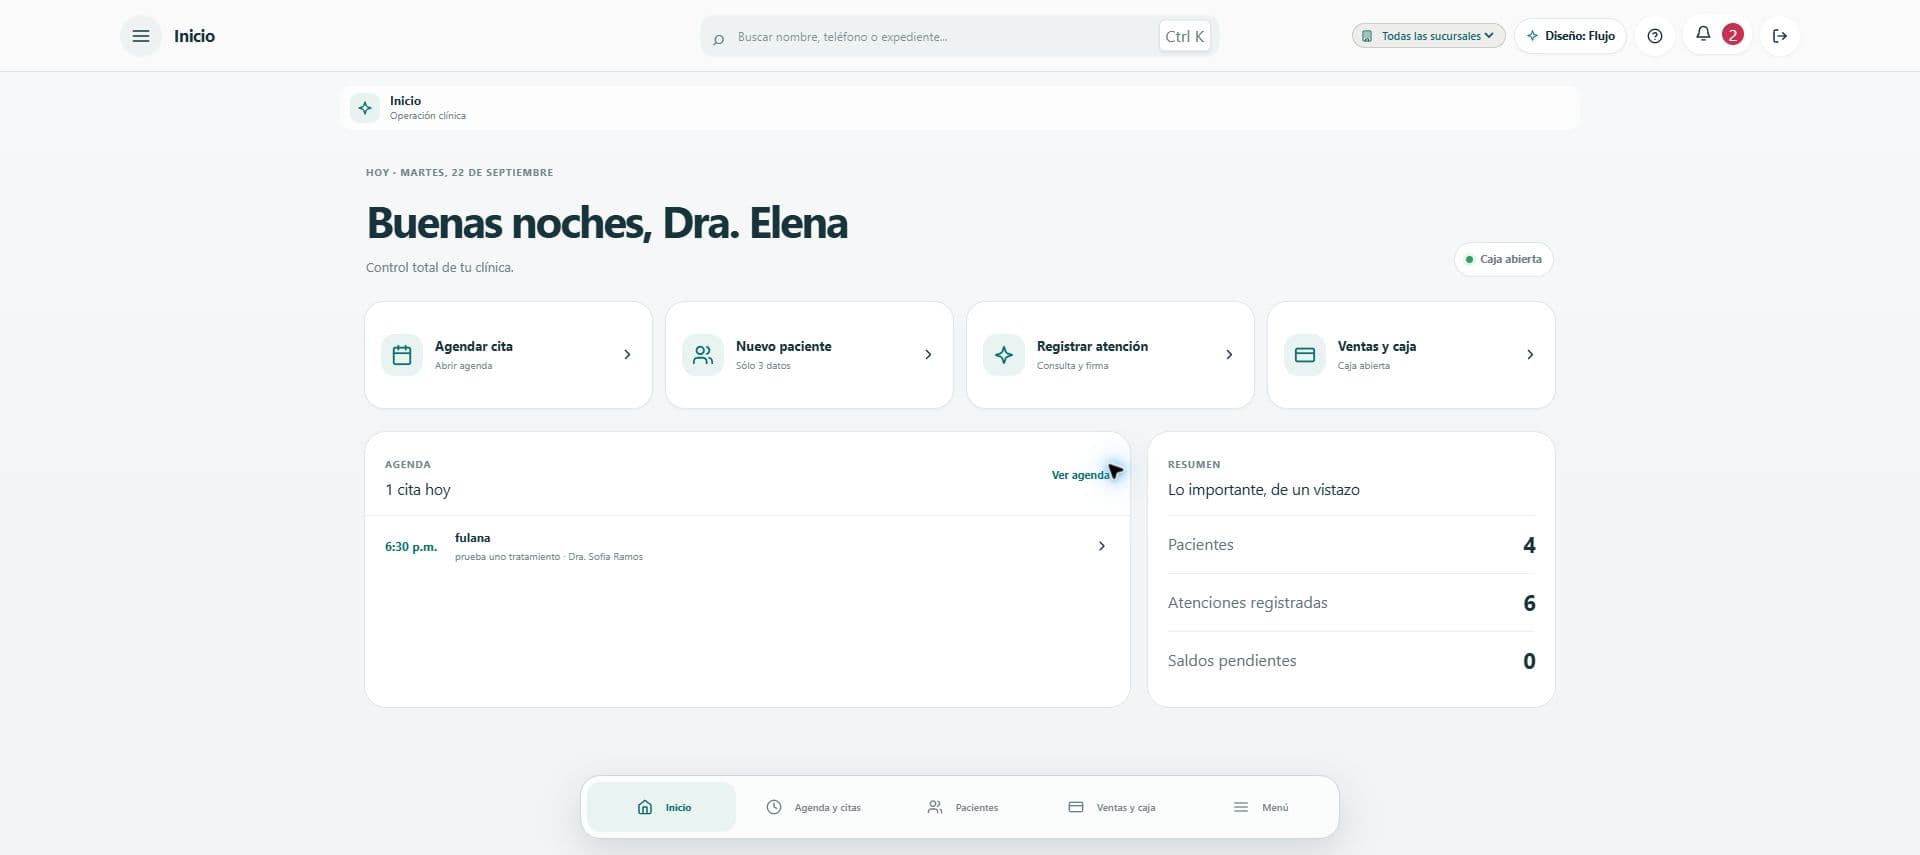Click the Ctrl K shortcut badge
This screenshot has width=1920, height=855.
(x=1185, y=37)
